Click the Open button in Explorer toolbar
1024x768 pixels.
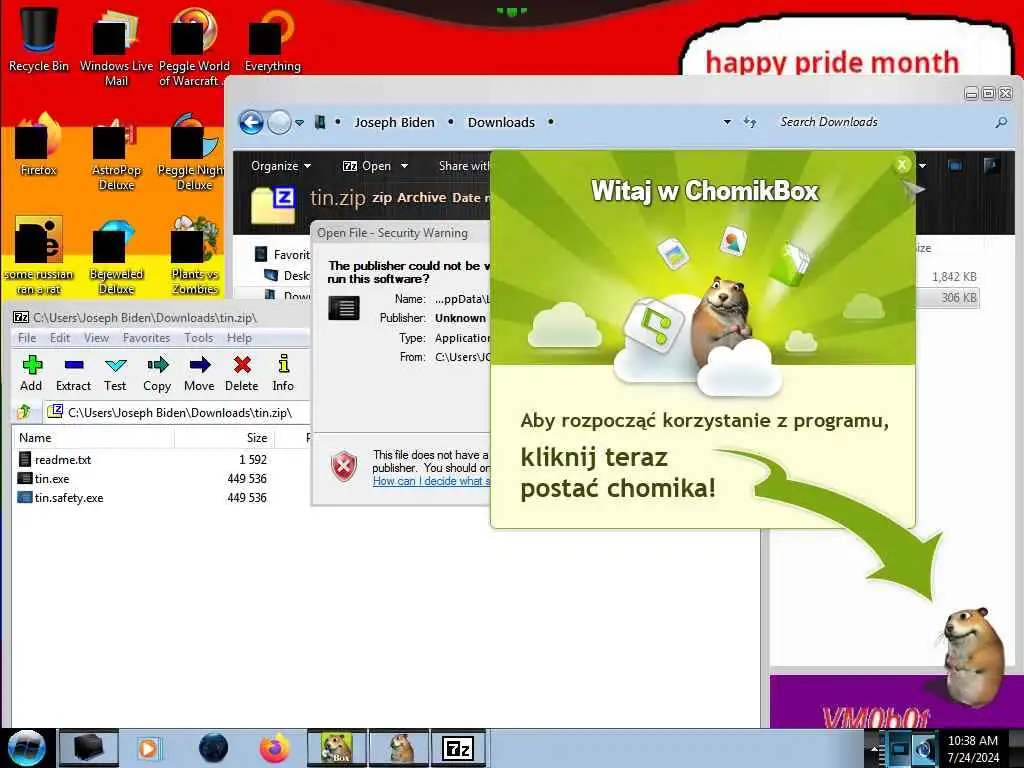point(367,166)
